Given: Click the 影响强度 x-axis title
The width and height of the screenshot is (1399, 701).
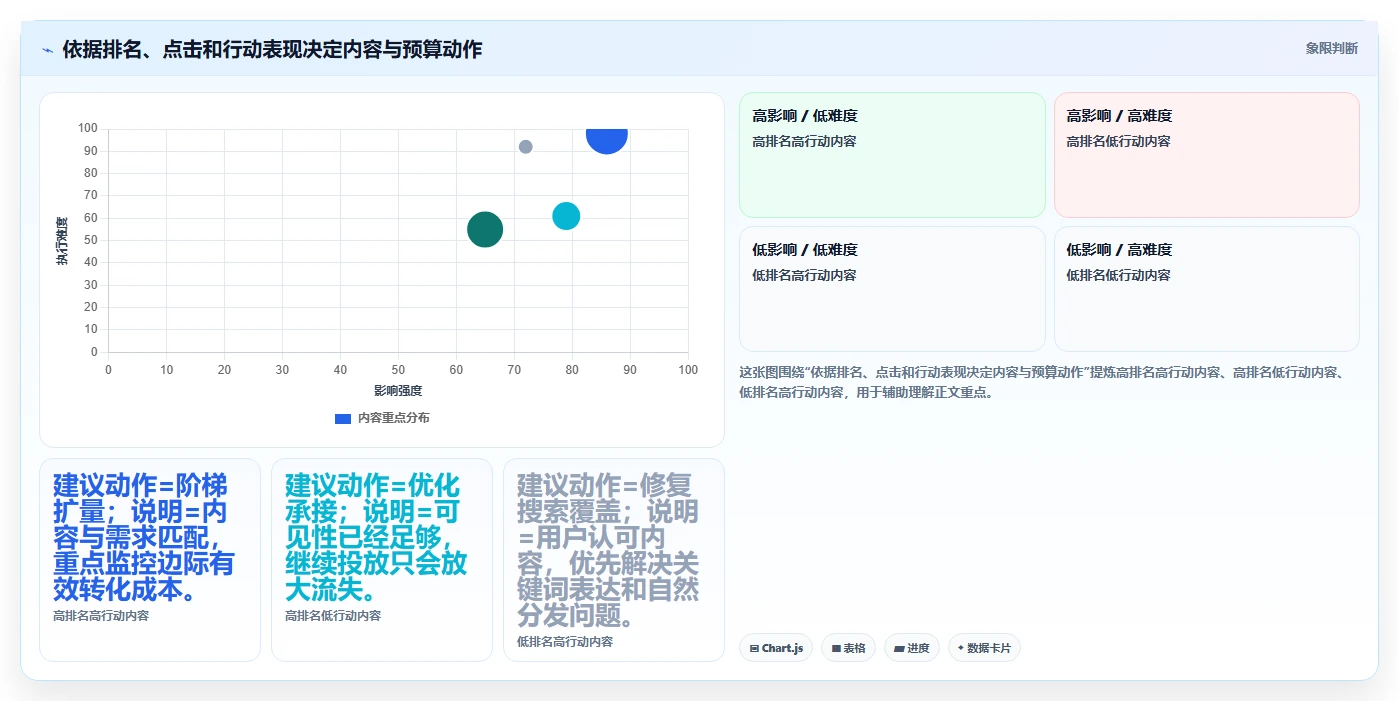Looking at the screenshot, I should tap(398, 391).
